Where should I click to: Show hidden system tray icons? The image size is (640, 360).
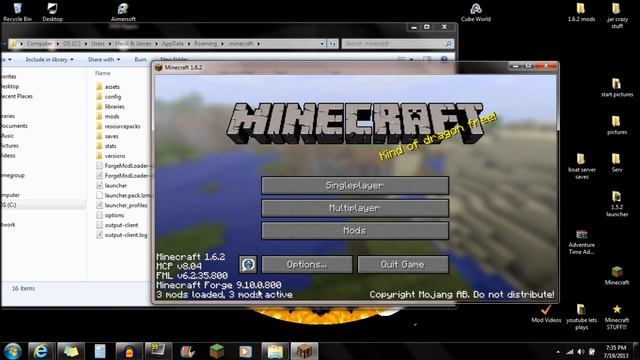[558, 351]
